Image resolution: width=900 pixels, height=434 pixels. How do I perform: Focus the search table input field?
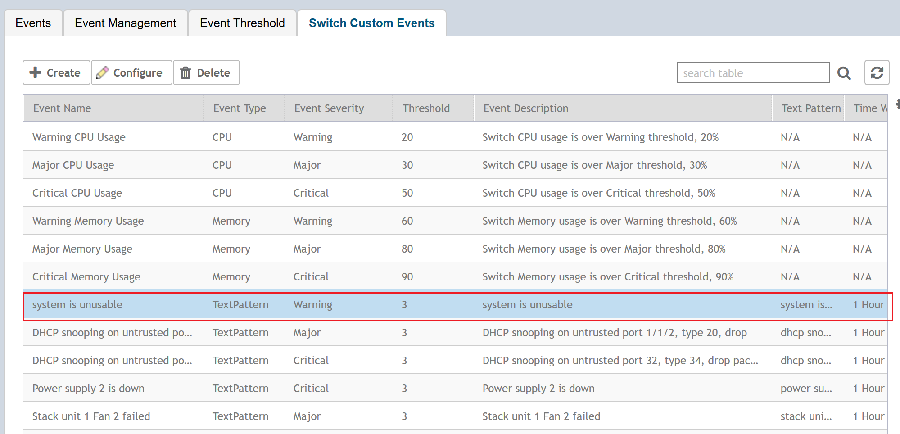pyautogui.click(x=752, y=73)
